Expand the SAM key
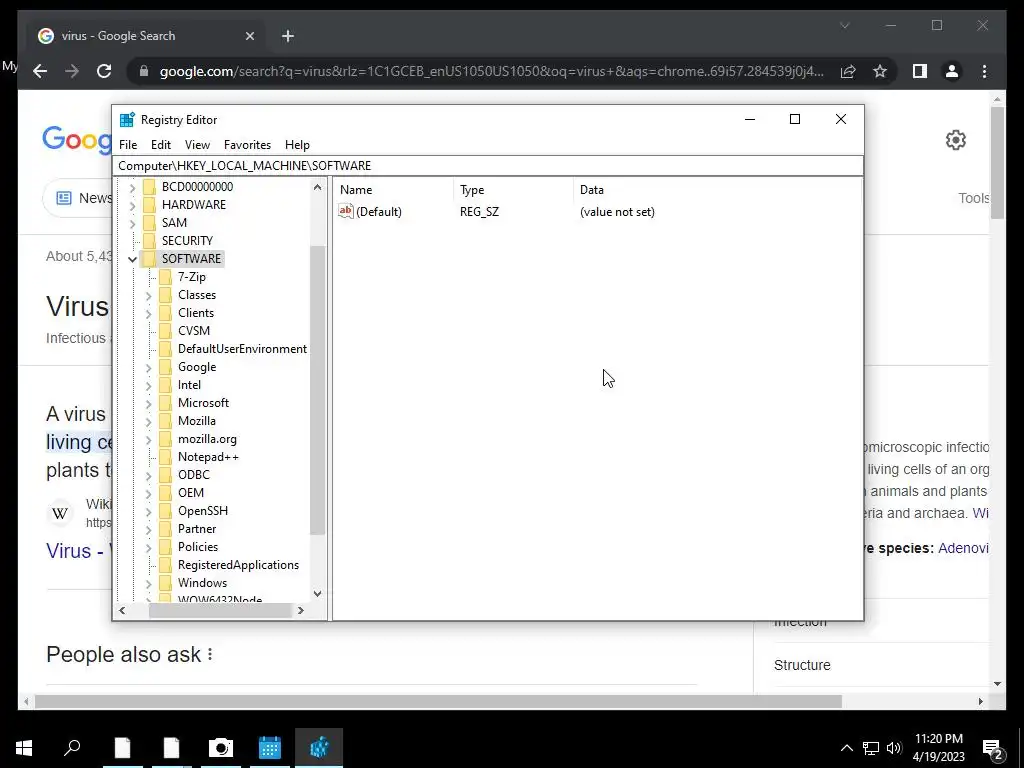The image size is (1024, 768). pos(133,224)
